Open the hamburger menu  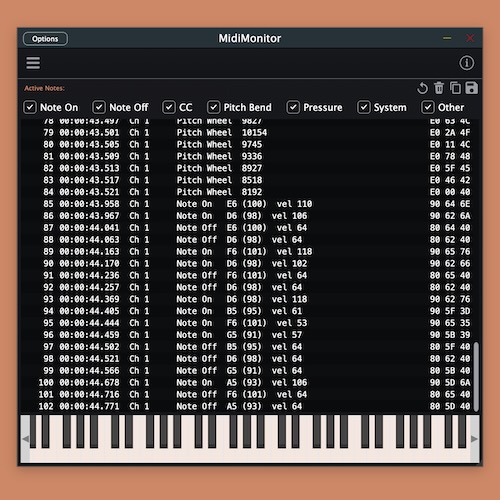tap(33, 63)
